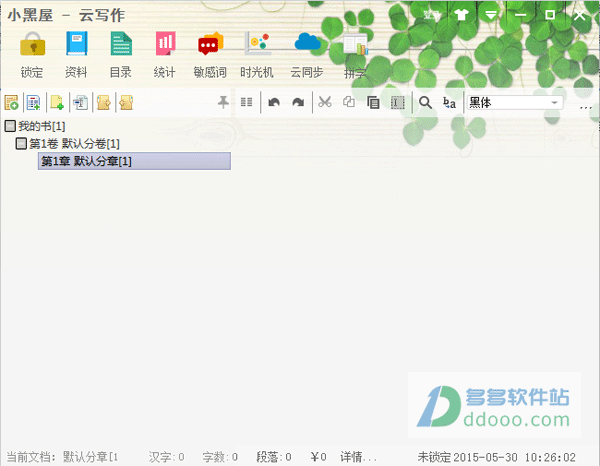This screenshot has width=600, height=466.
Task: Toggle checkbox beside 我的书[1]
Action: (x=10, y=126)
